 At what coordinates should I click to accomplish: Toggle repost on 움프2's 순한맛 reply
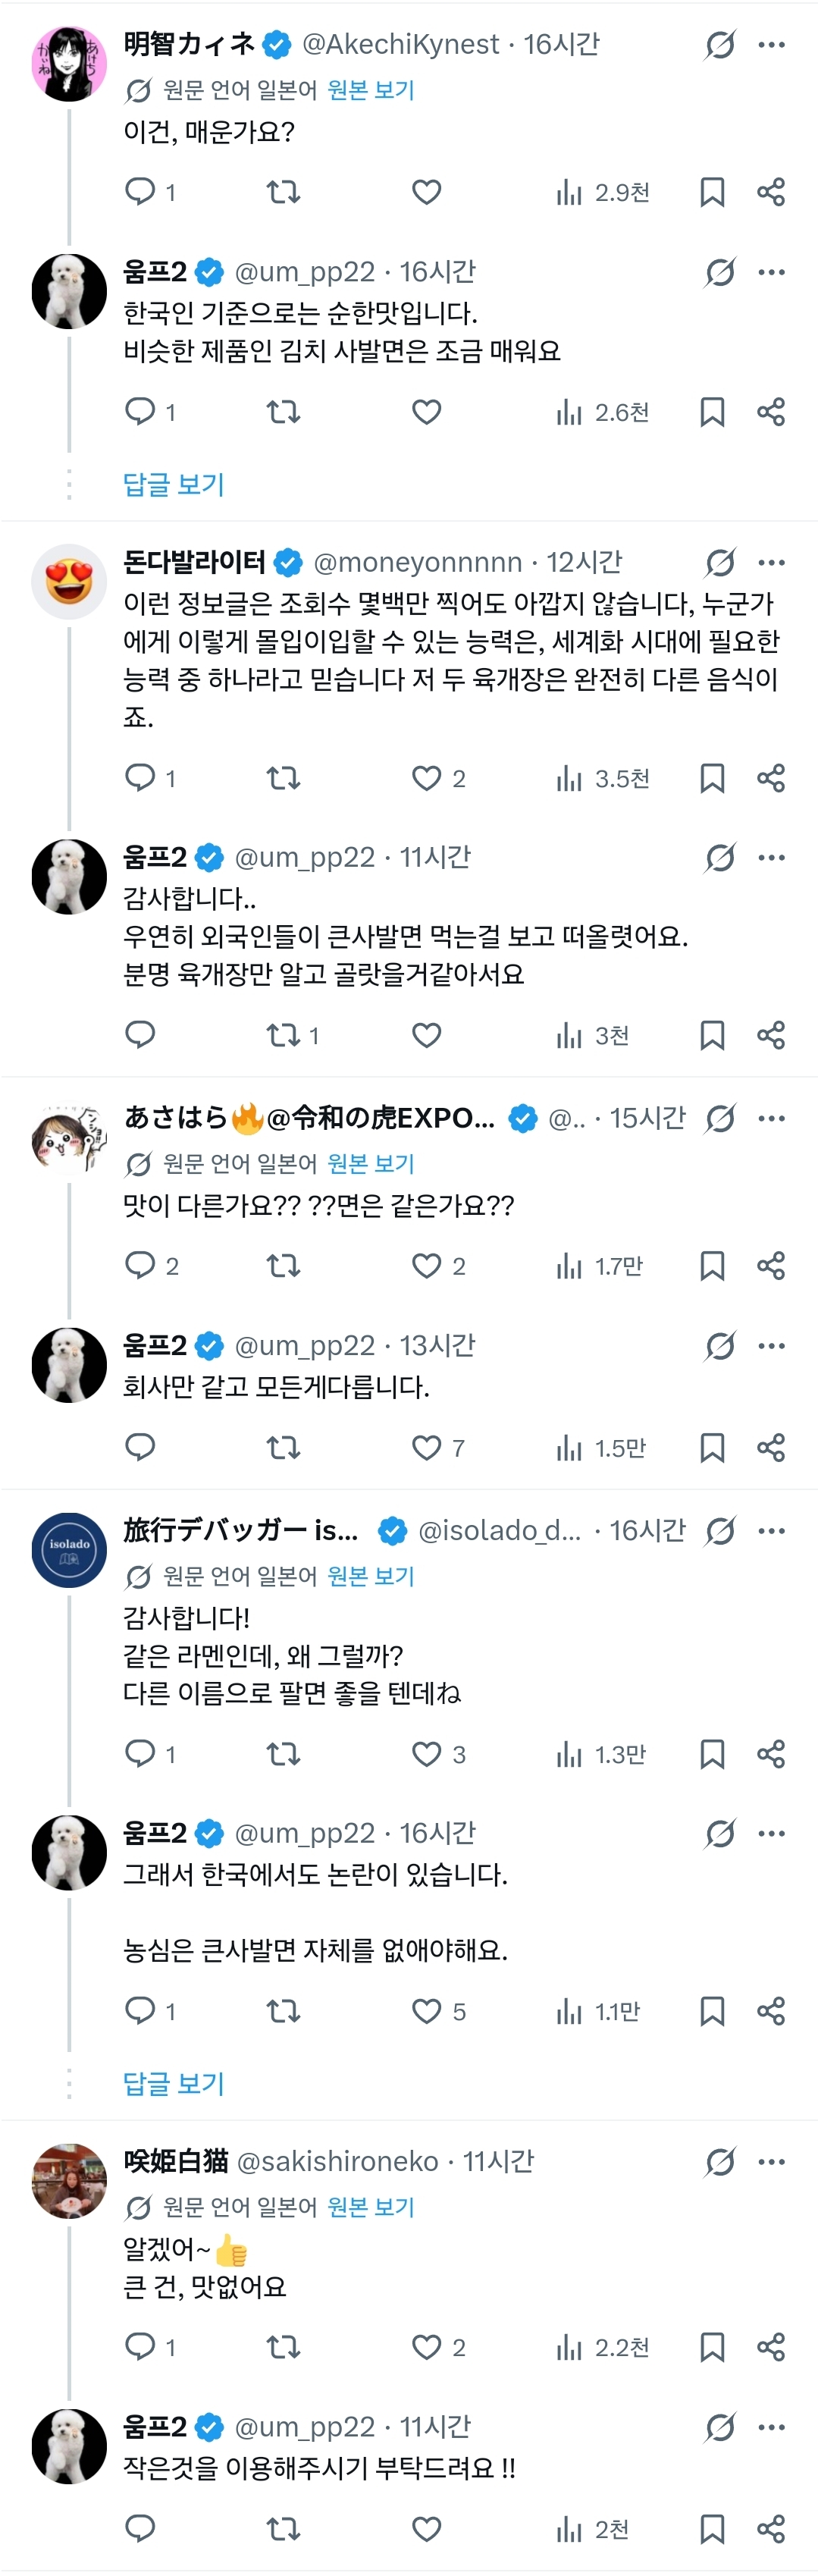click(x=283, y=412)
